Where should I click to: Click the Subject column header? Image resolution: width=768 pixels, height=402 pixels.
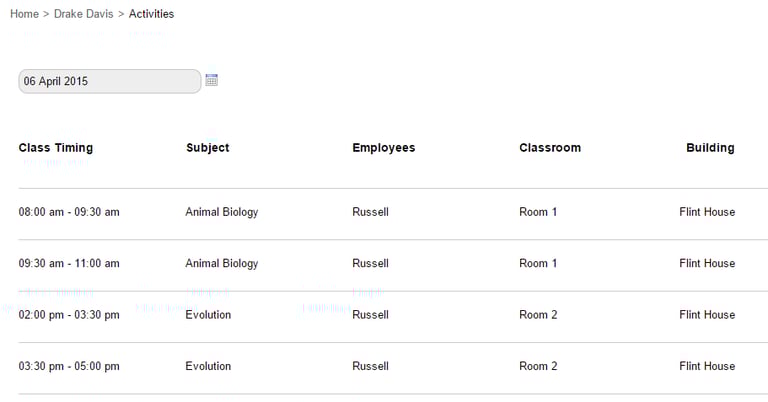(208, 148)
